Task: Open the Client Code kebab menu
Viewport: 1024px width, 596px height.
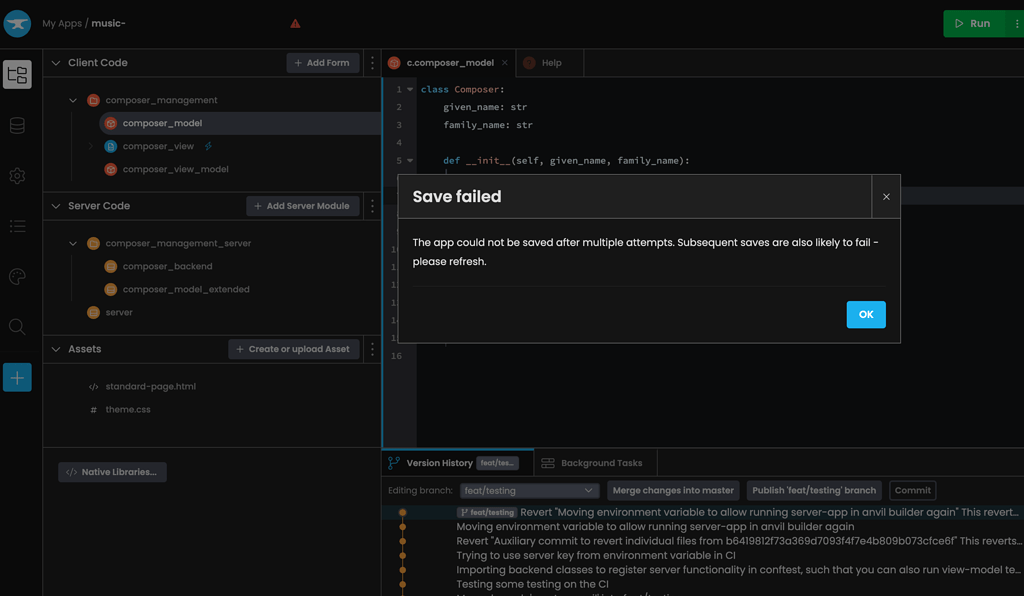Action: pyautogui.click(x=372, y=62)
